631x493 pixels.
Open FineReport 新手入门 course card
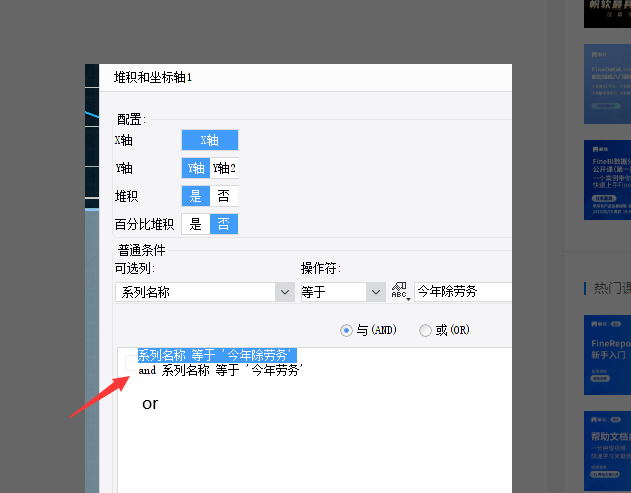click(x=607, y=355)
